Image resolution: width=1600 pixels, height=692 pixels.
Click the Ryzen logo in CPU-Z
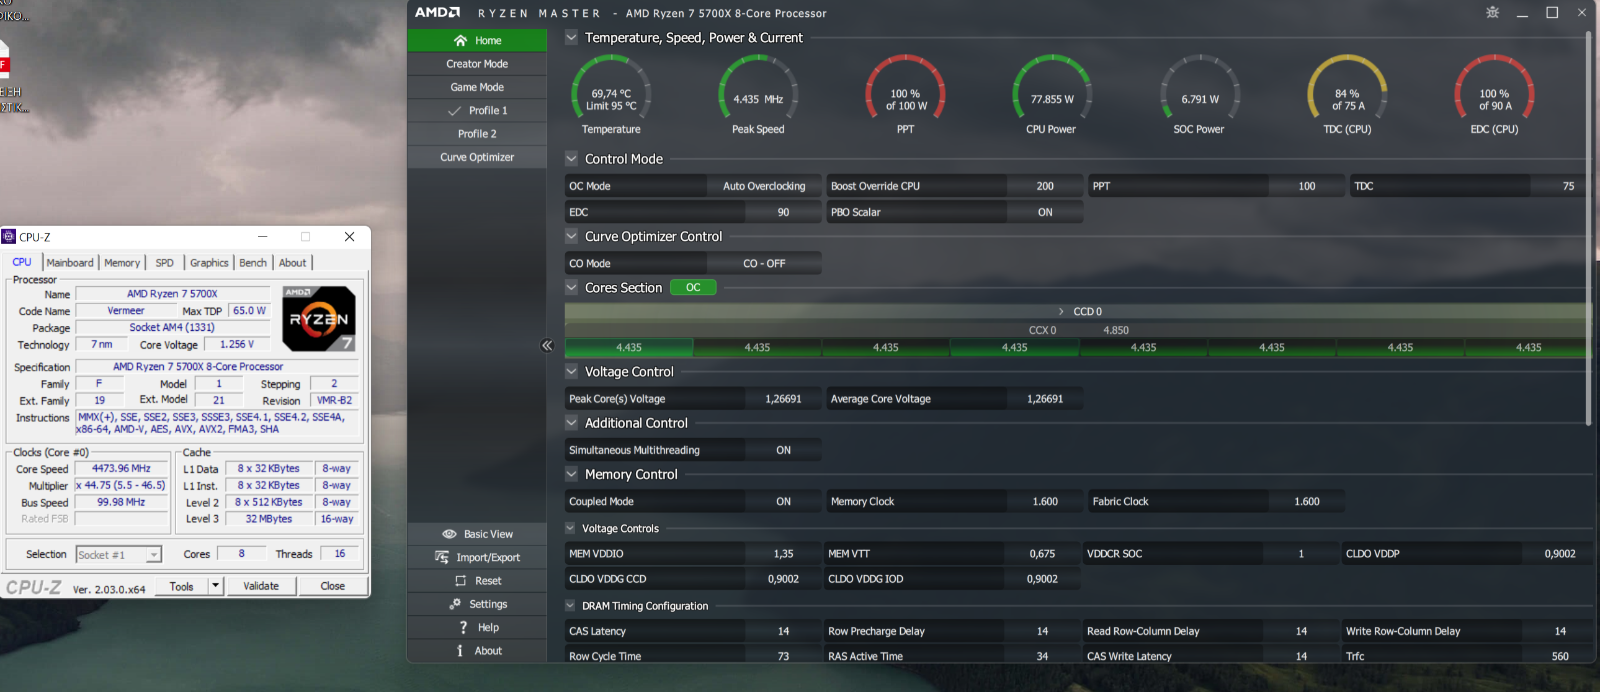(x=319, y=318)
